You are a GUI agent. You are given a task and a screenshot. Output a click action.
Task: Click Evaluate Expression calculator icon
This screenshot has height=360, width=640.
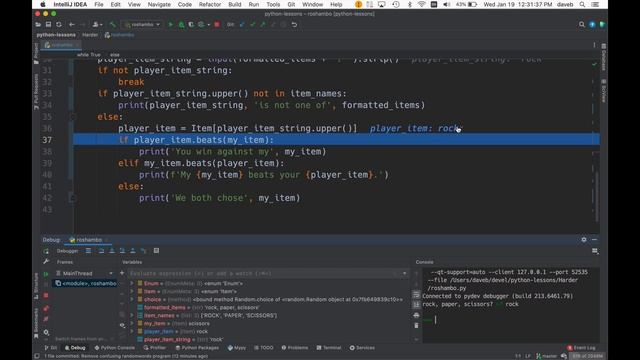click(156, 251)
